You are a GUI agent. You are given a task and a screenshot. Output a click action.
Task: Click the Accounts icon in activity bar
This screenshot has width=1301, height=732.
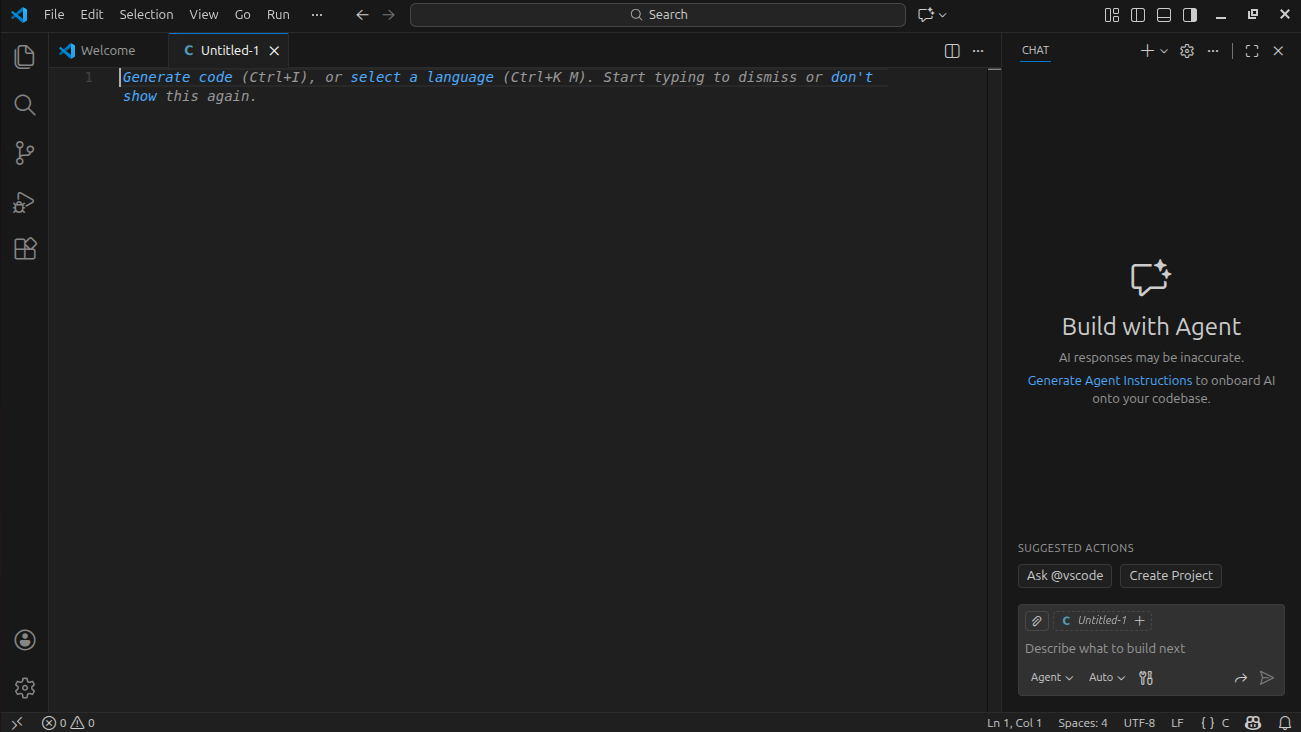[25, 640]
